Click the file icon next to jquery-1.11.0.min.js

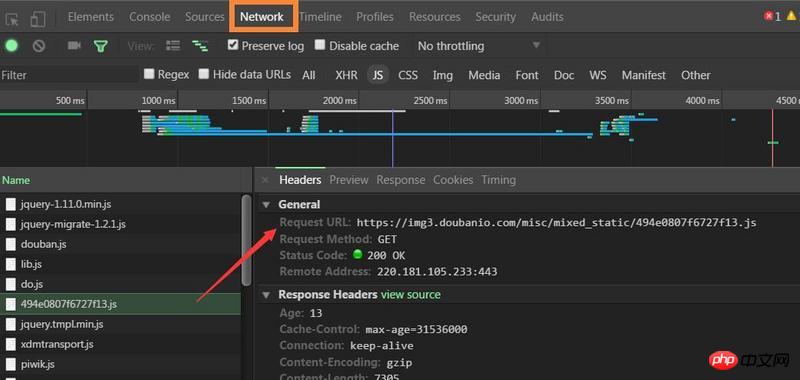click(11, 205)
